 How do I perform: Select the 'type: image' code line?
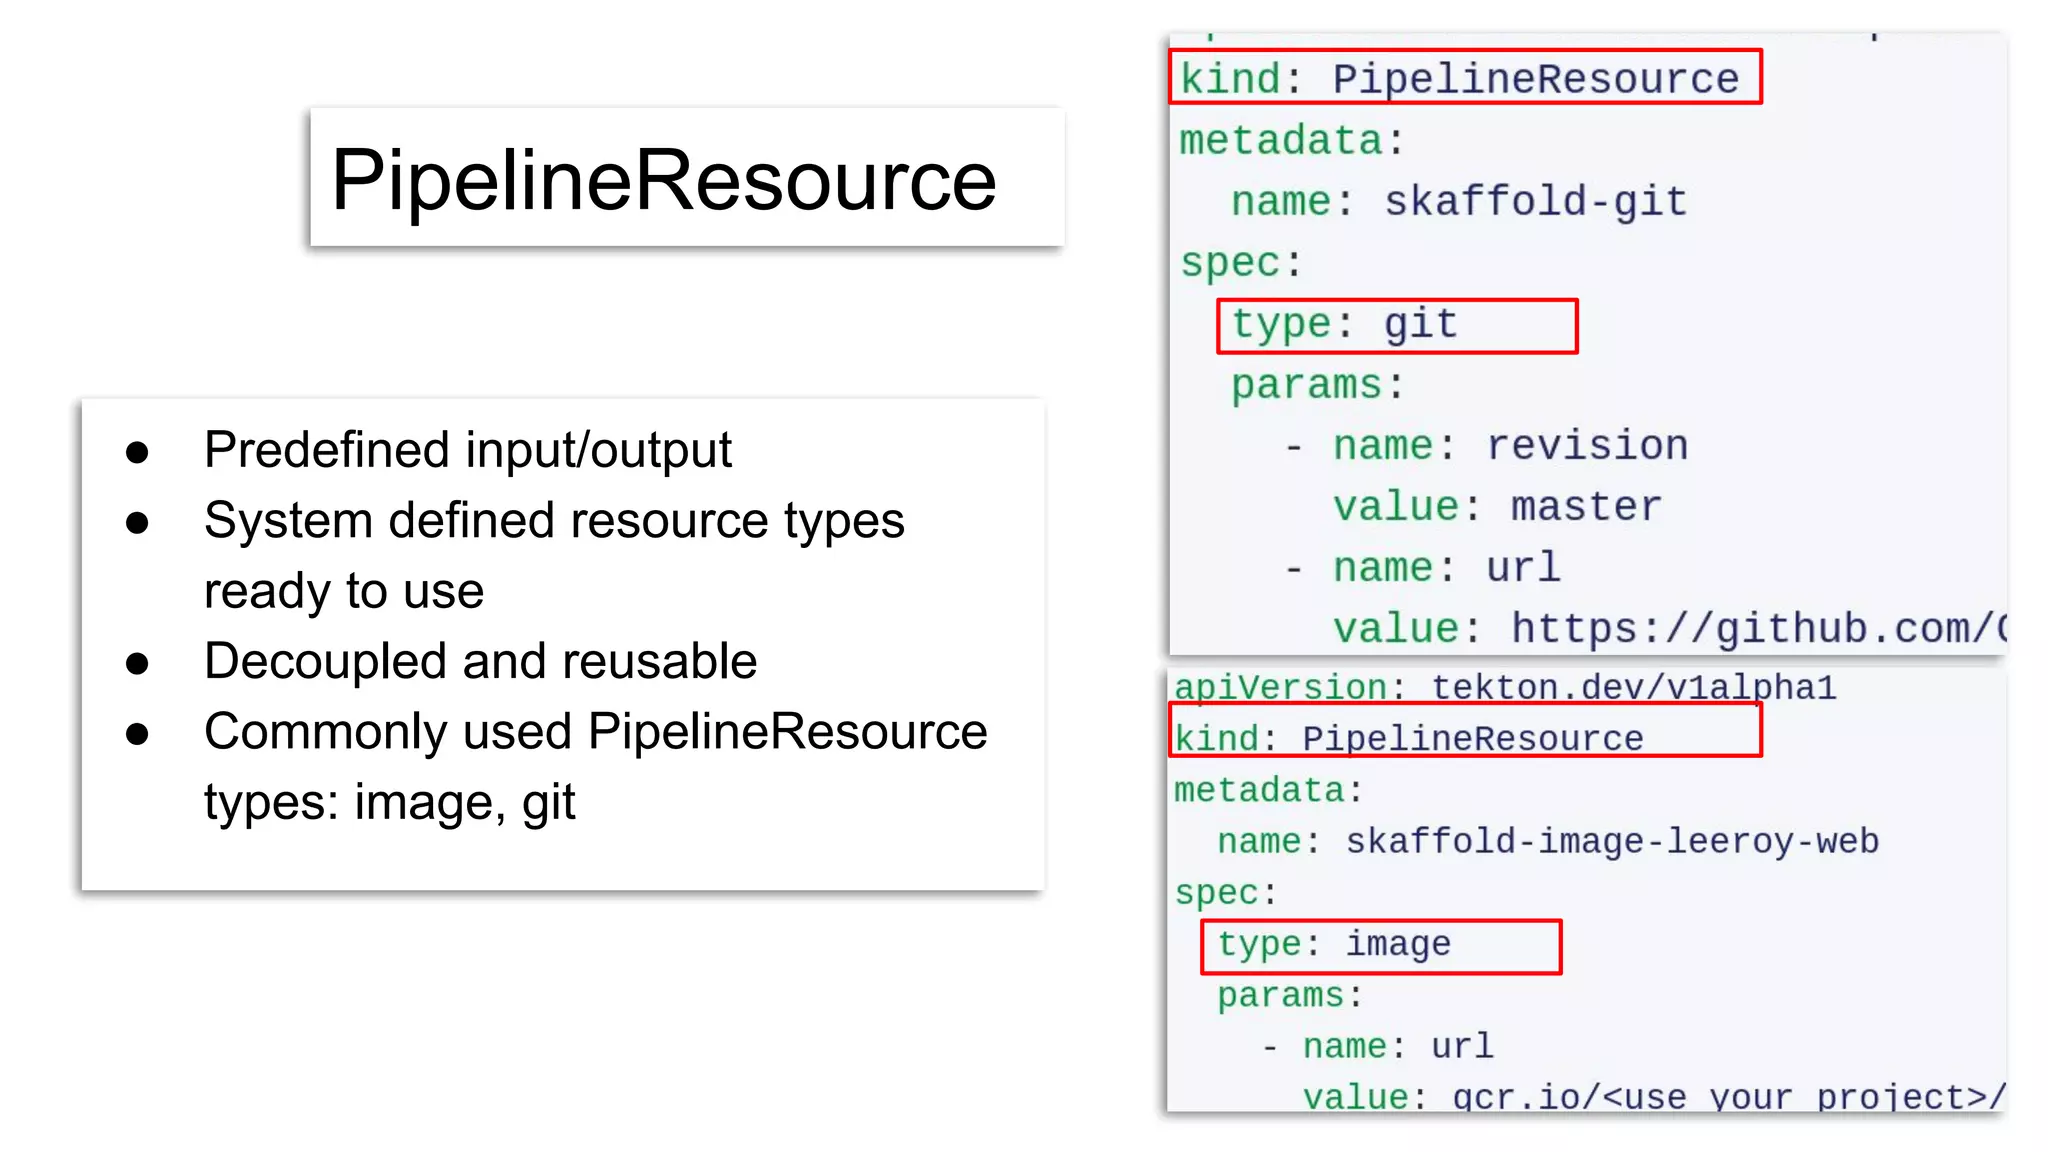pos(1334,944)
